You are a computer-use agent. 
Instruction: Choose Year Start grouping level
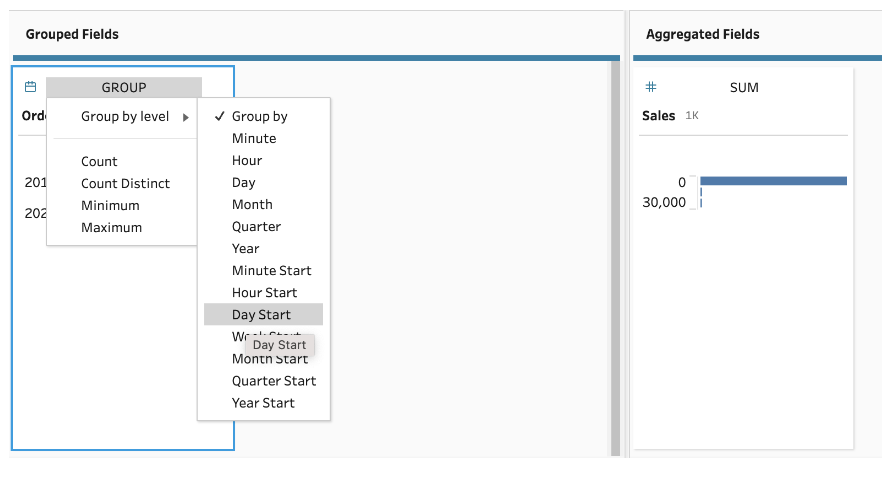pos(263,402)
